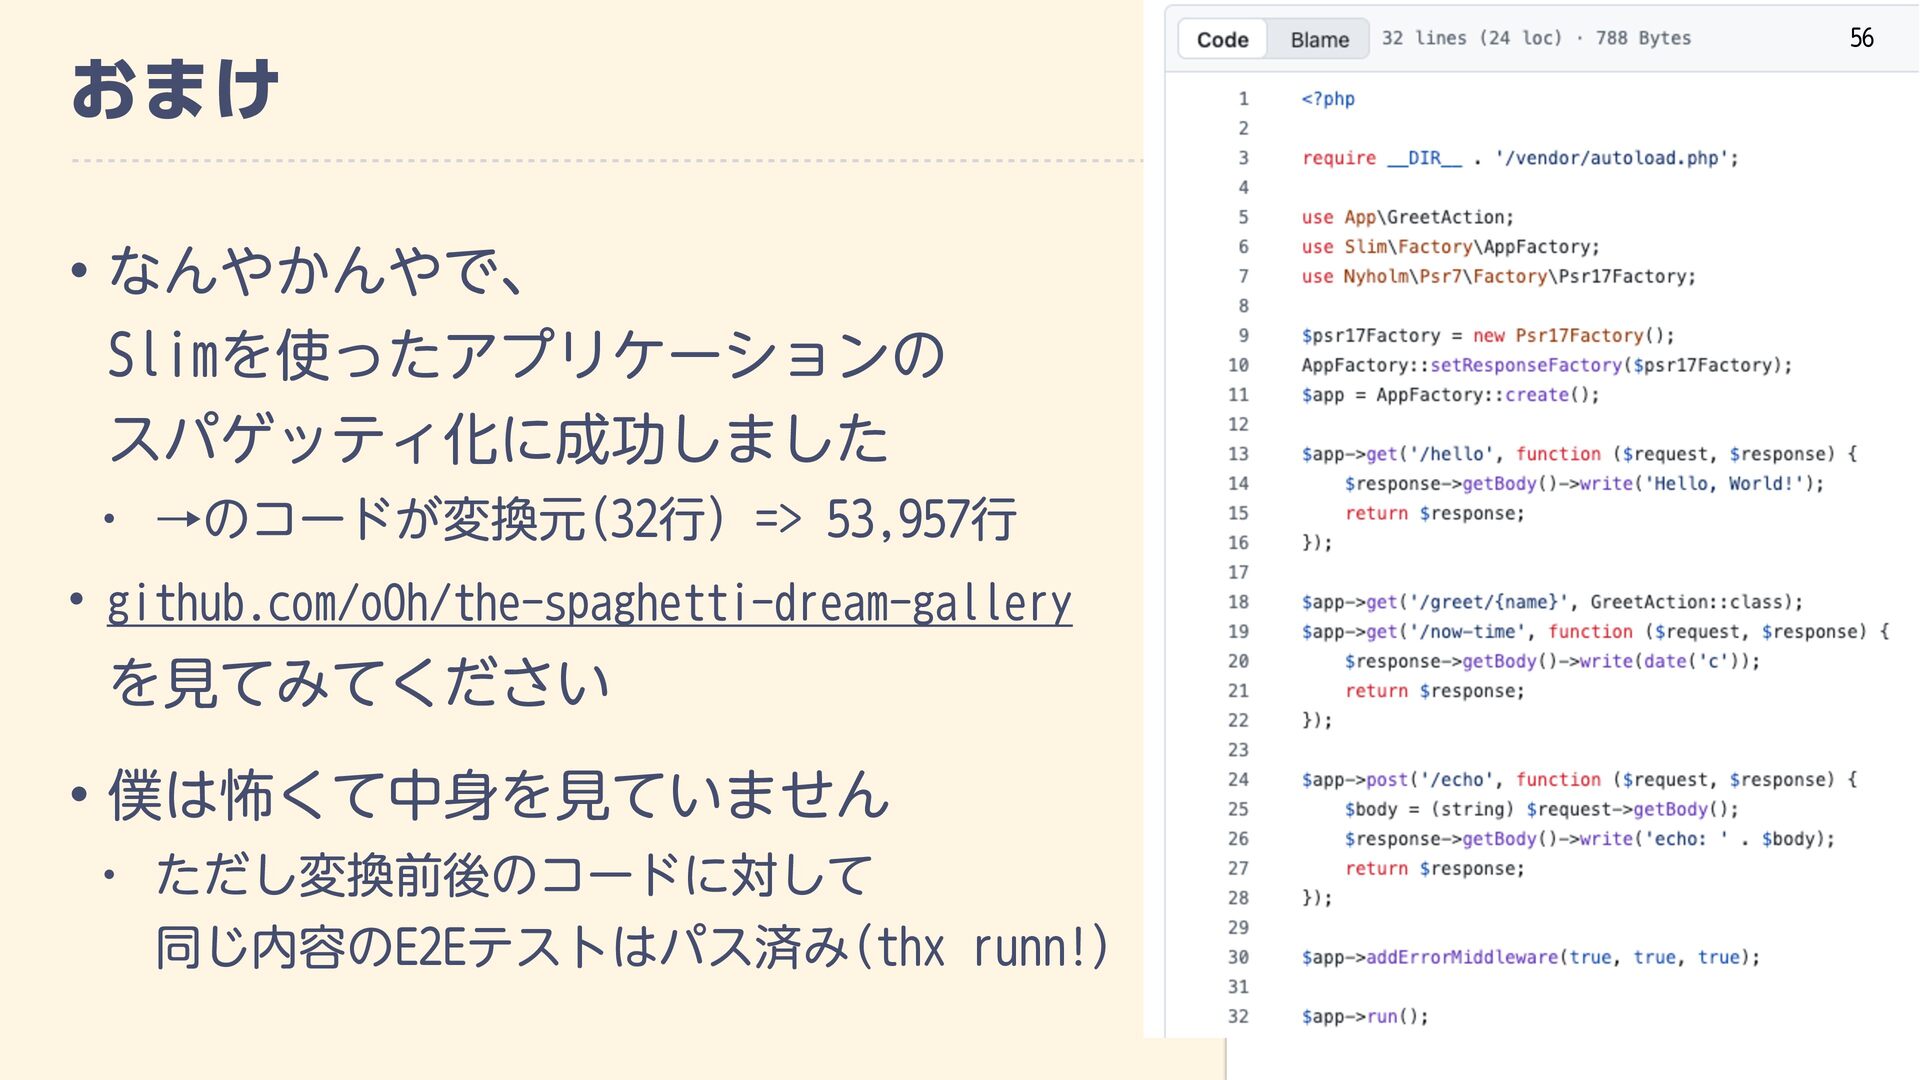The width and height of the screenshot is (1920, 1080).
Task: Click line number 32 in gutter
Action: 1238,1016
